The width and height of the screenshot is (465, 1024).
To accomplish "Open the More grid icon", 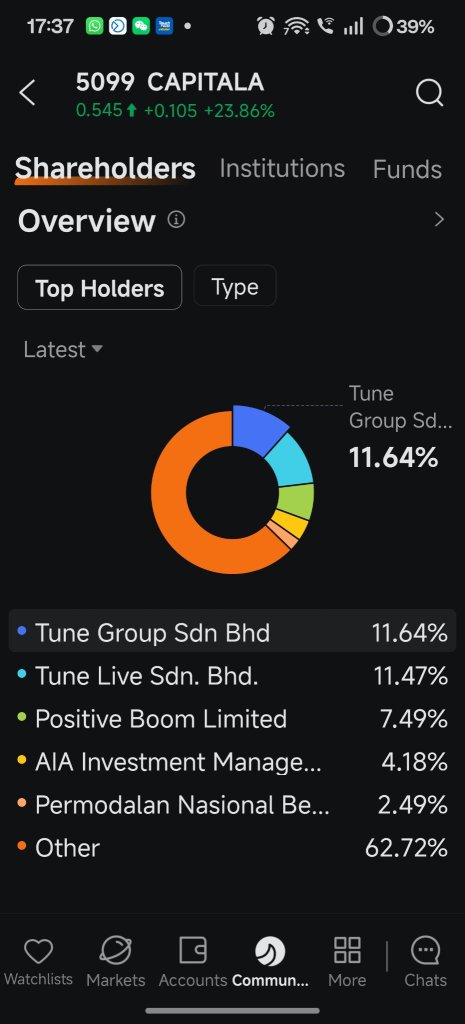I will pos(347,950).
